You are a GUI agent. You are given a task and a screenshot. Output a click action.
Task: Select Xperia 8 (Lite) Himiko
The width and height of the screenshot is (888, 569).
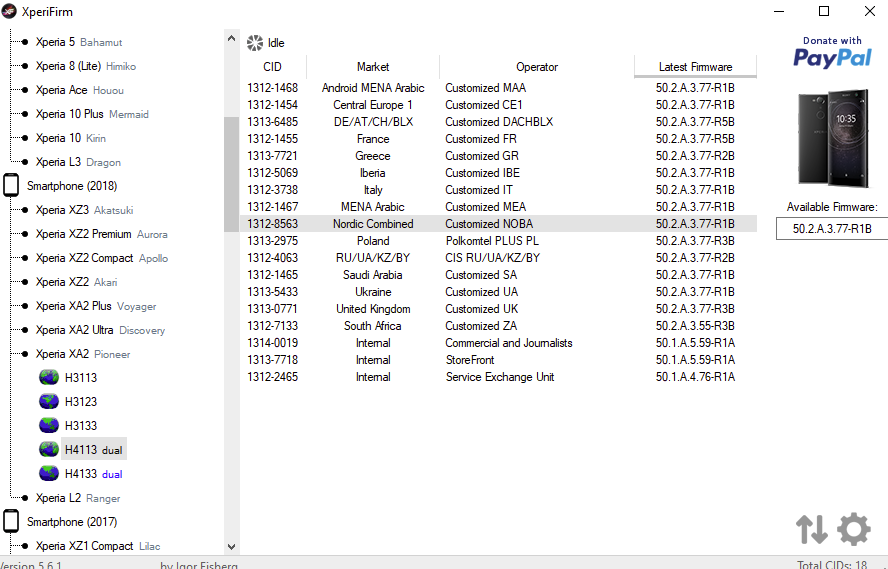(x=86, y=66)
